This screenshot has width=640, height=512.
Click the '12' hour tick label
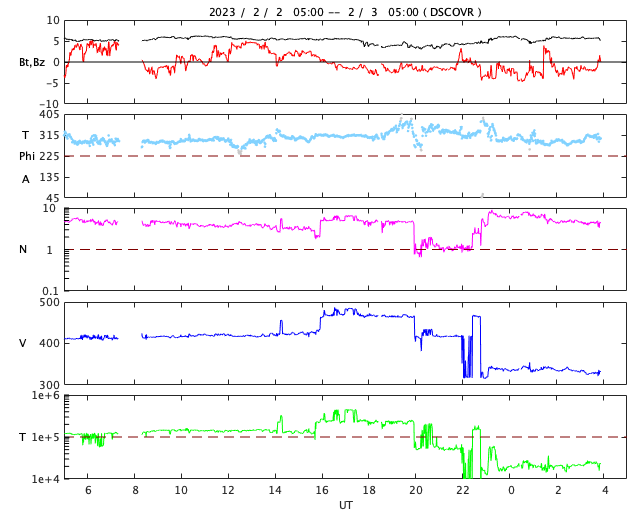tap(228, 490)
